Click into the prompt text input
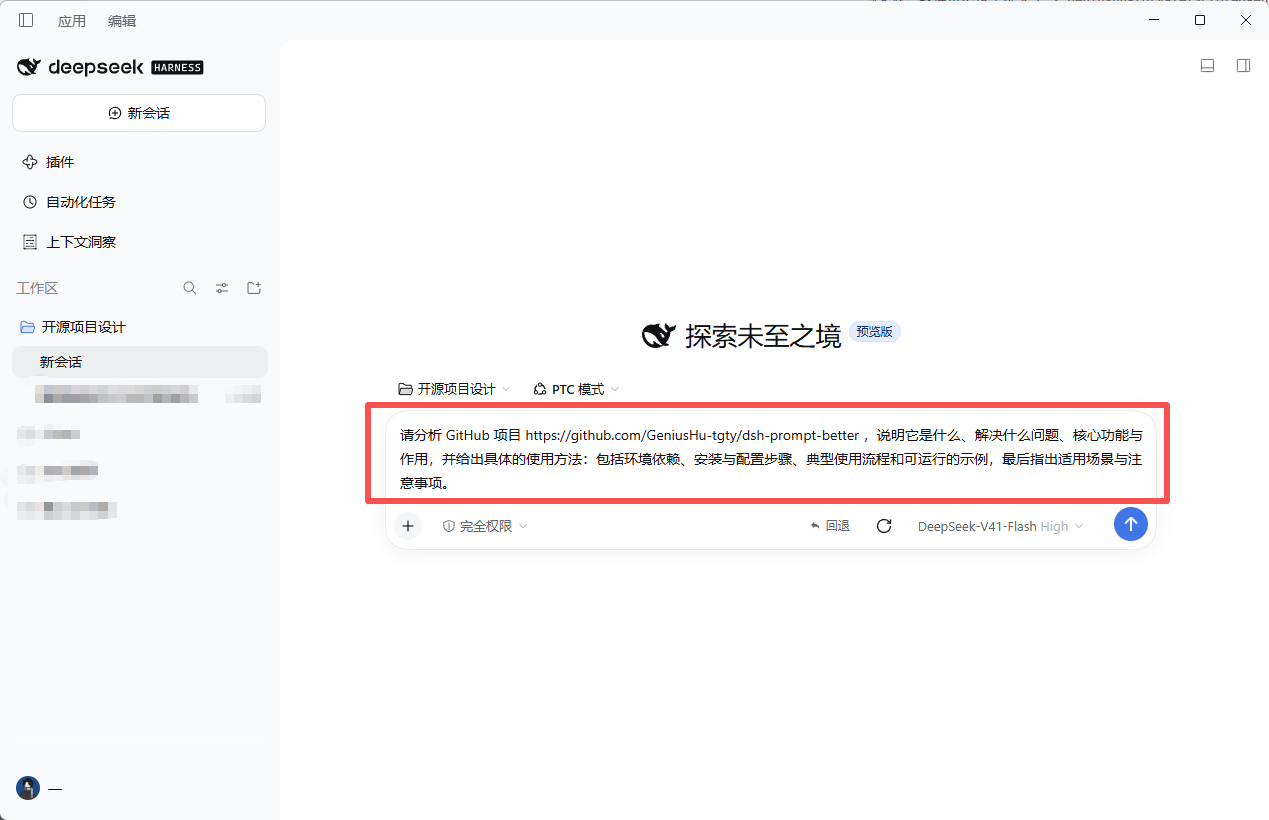Image resolution: width=1269 pixels, height=820 pixels. (770, 459)
